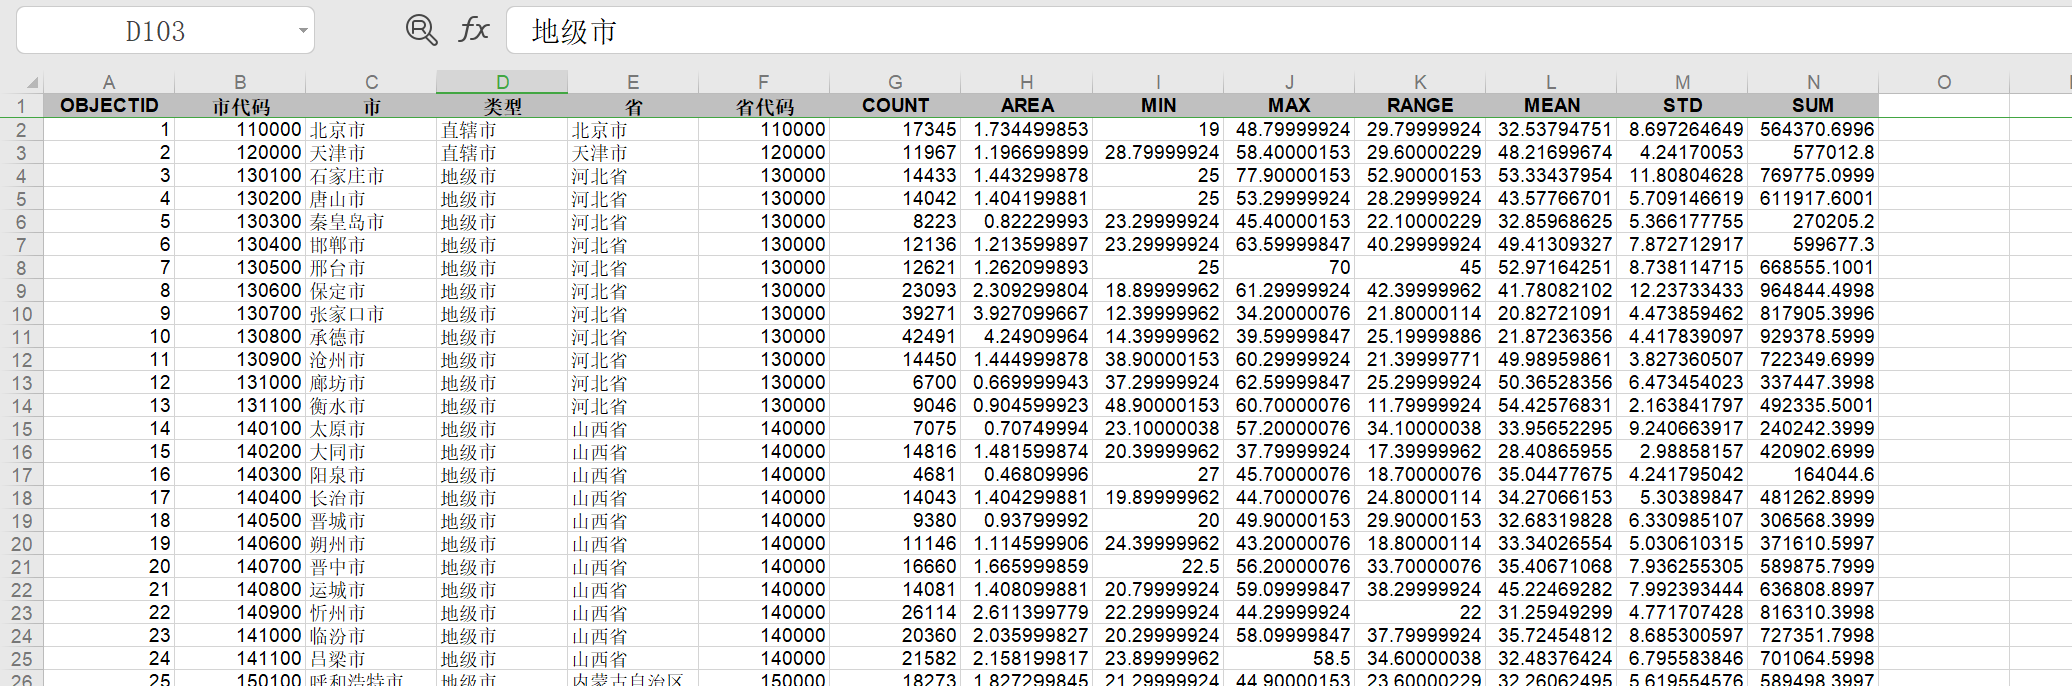This screenshot has width=2072, height=686.
Task: Click city code cell 140500
Action: tap(240, 520)
